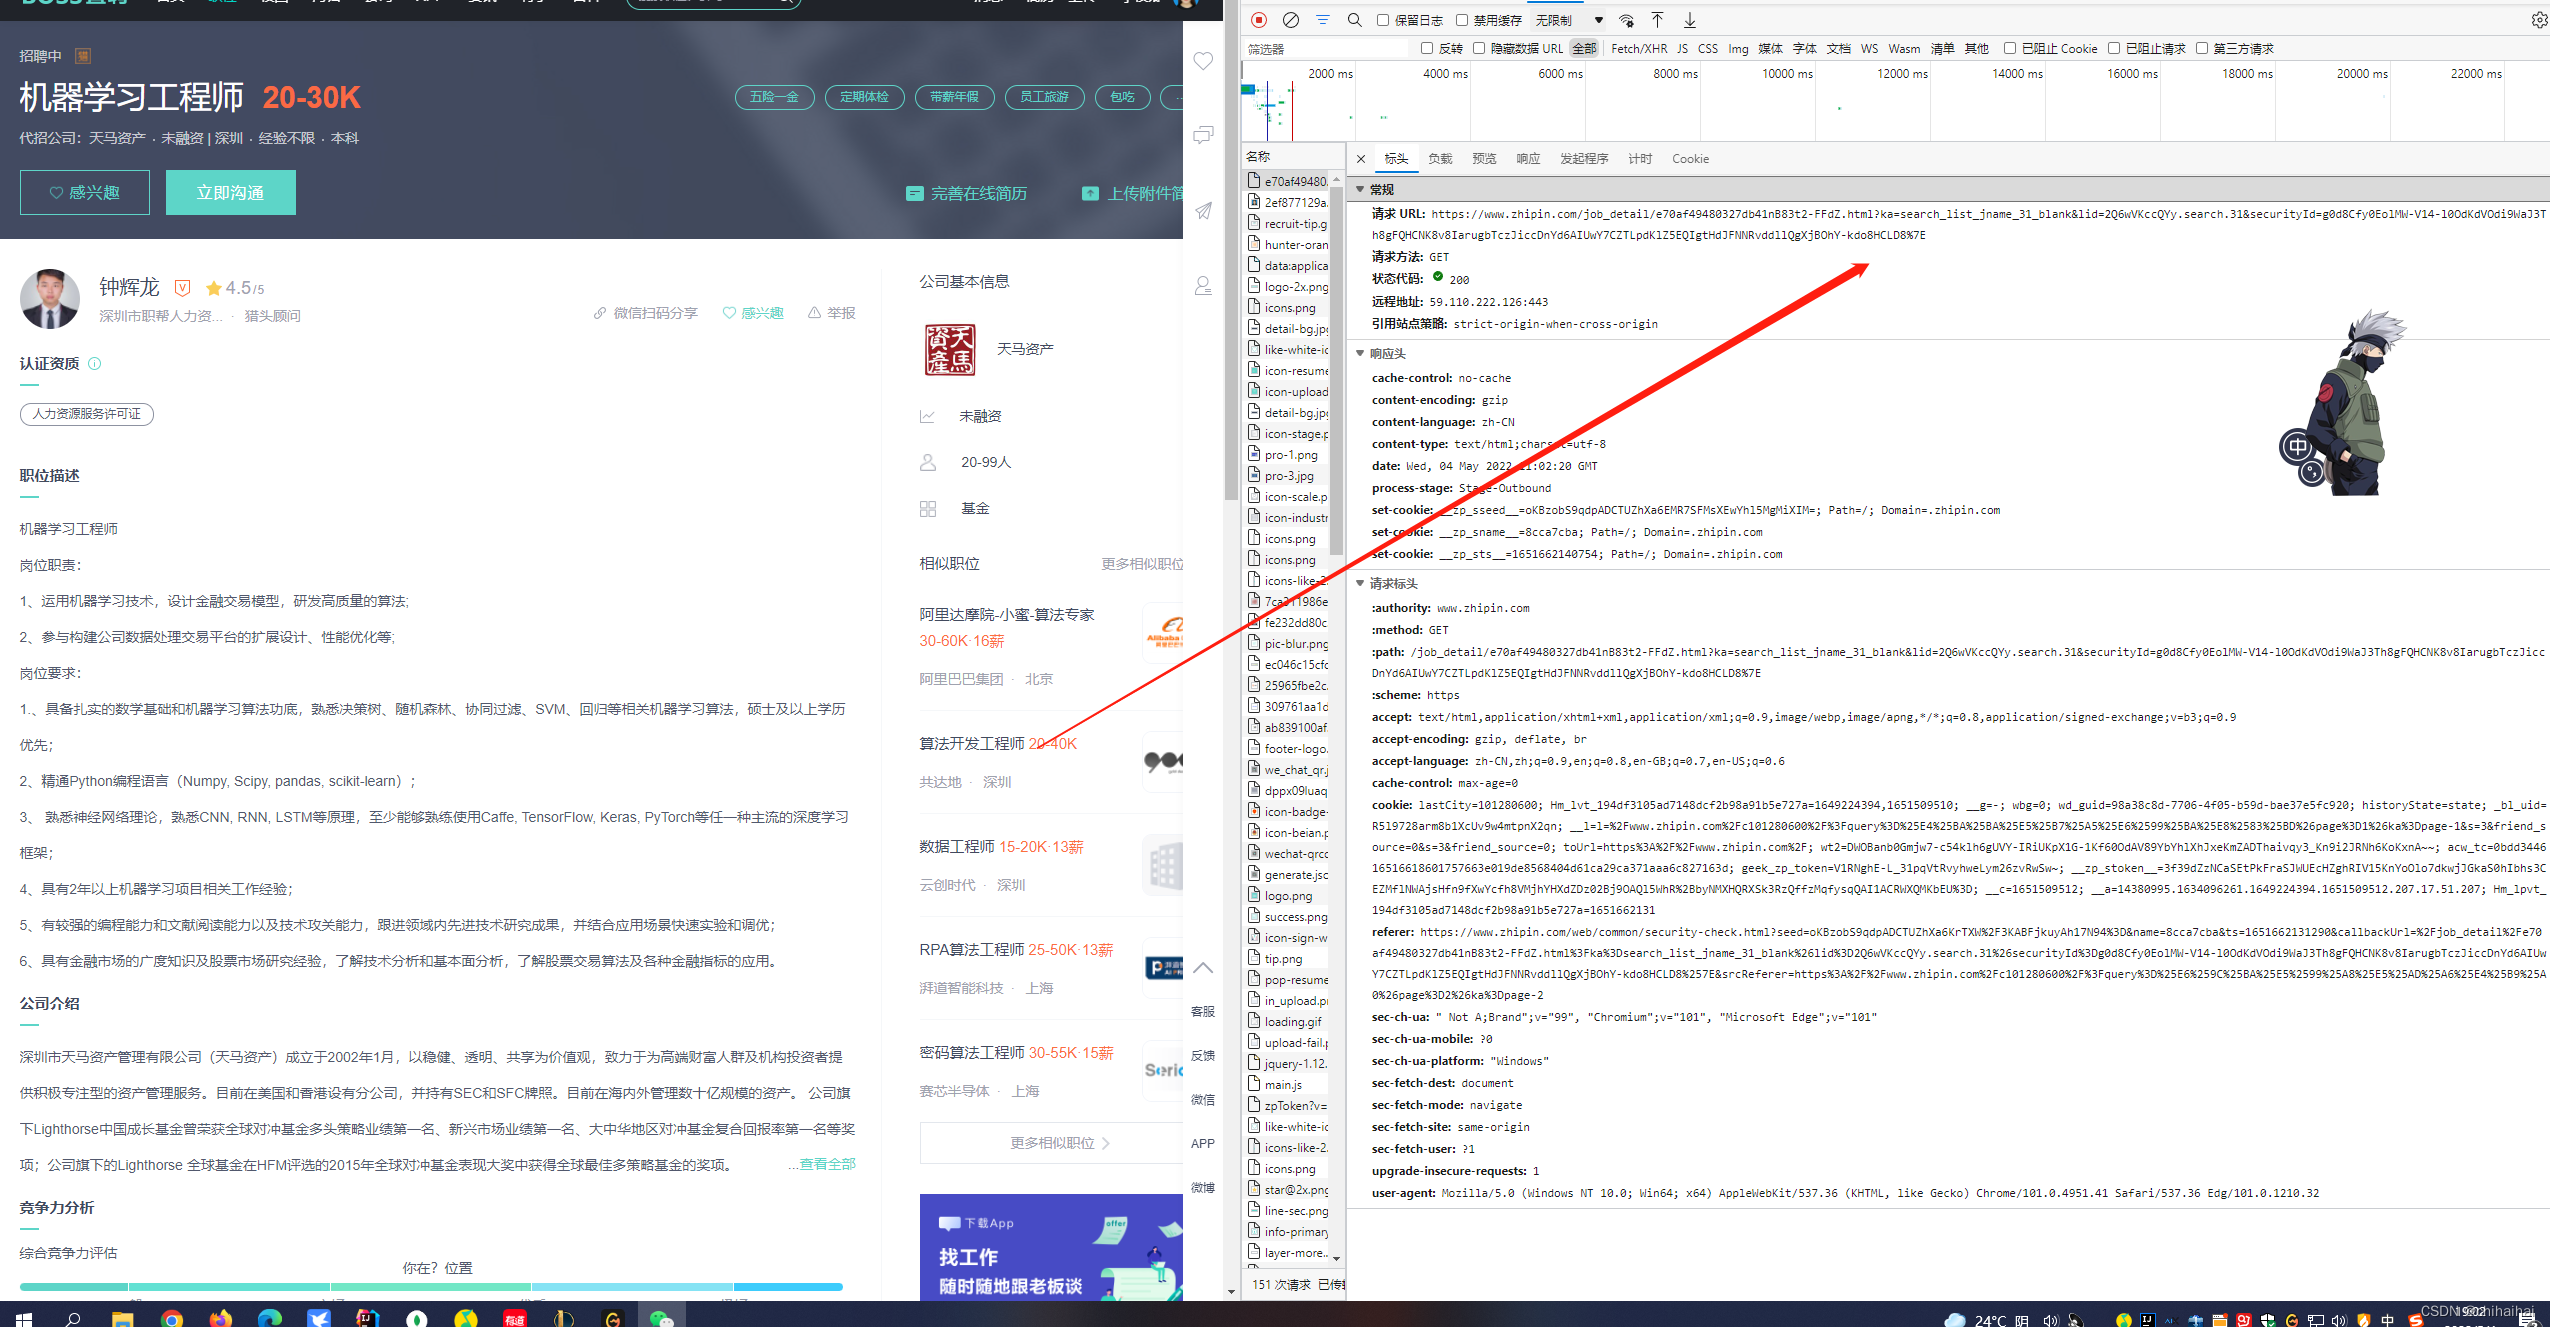
Task: Import HAR file with up-arrow icon
Action: (x=1657, y=20)
